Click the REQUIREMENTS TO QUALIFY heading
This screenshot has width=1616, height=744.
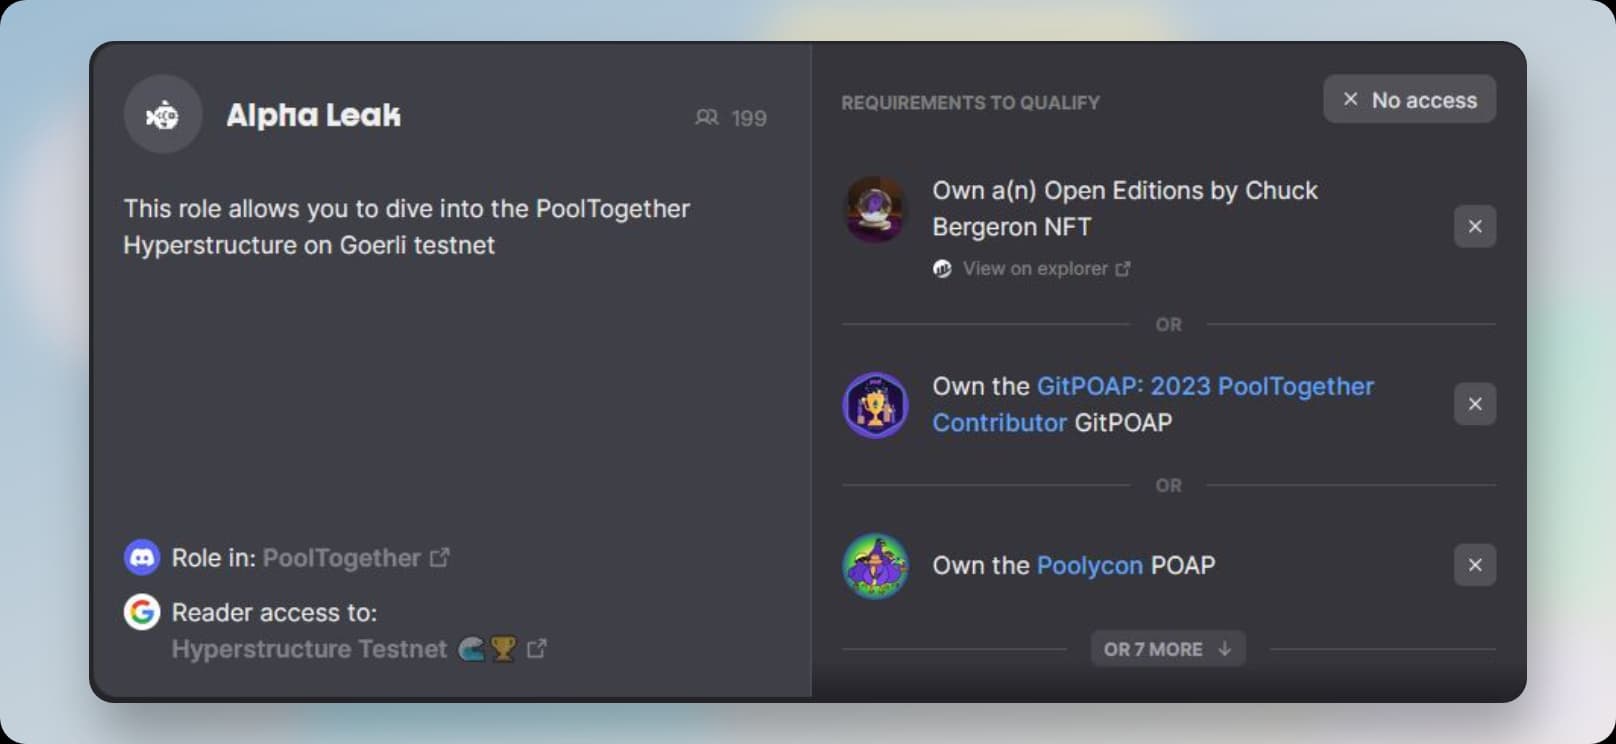(970, 103)
